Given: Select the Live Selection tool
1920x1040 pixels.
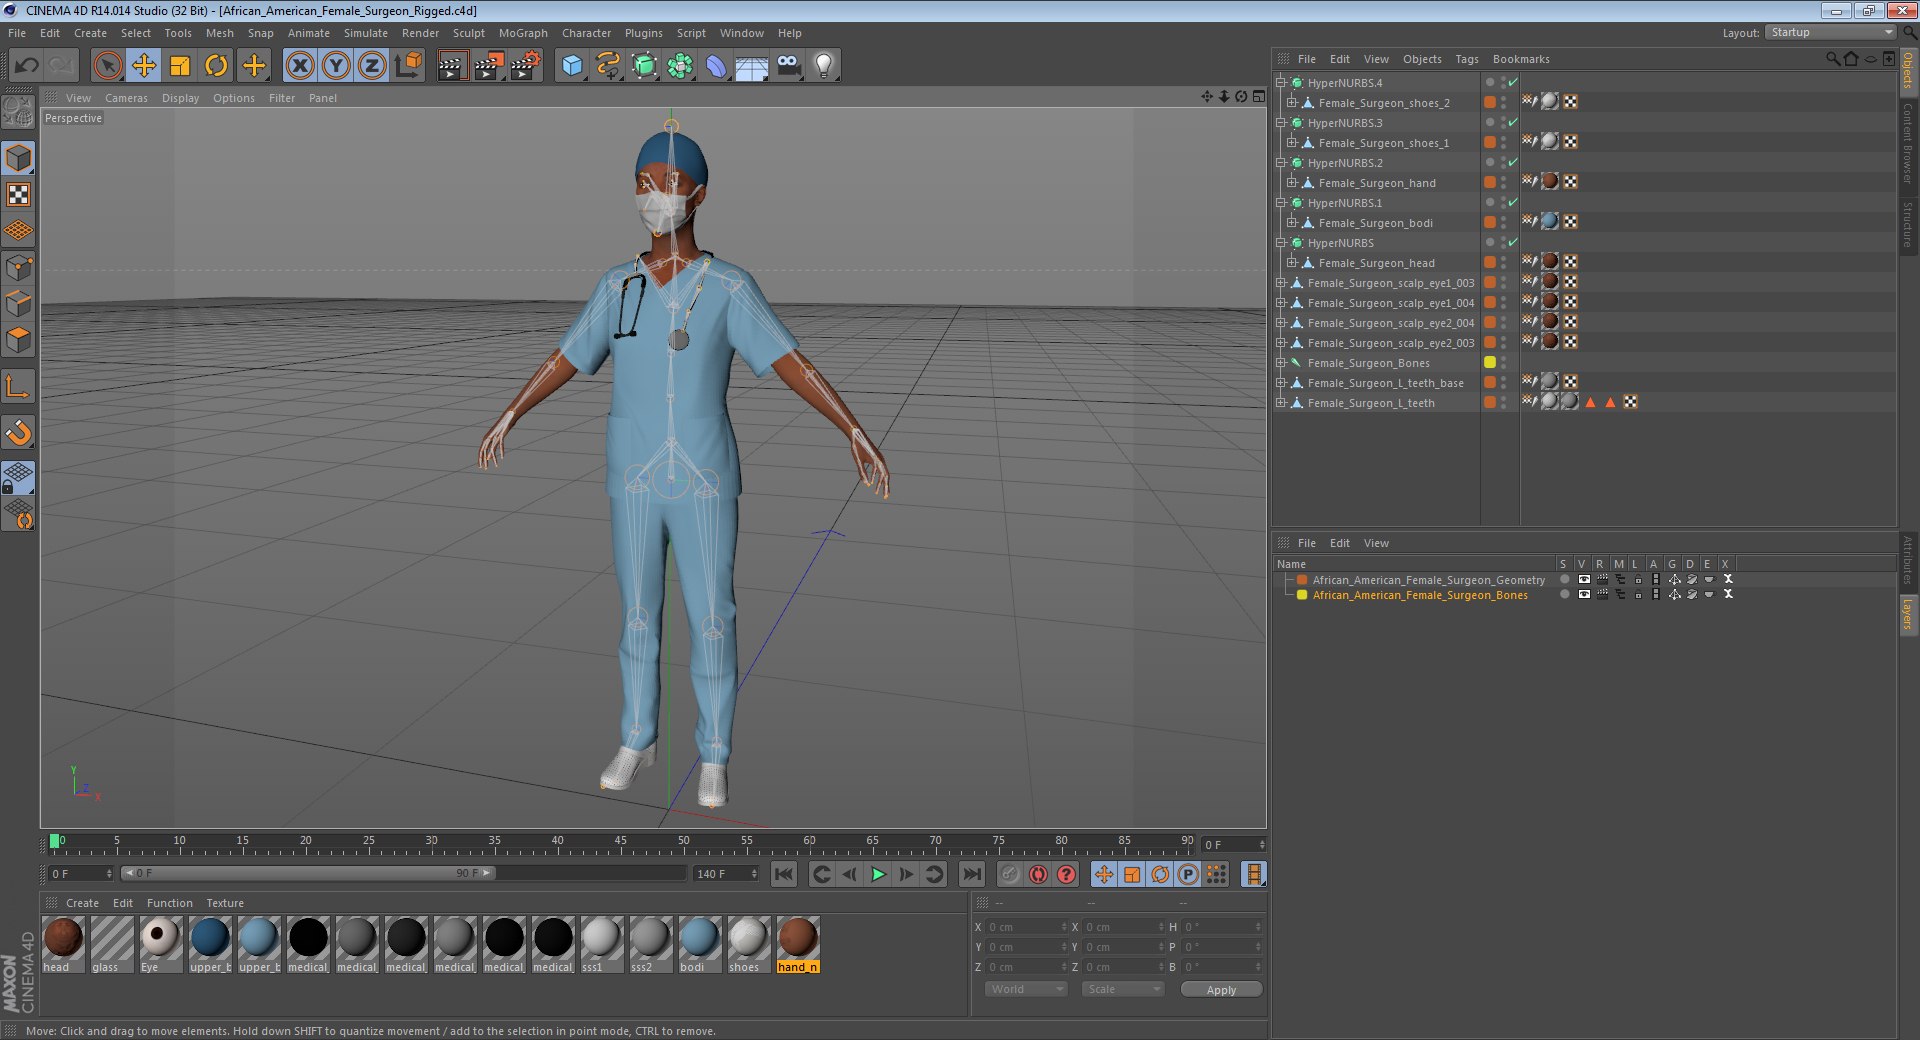Looking at the screenshot, I should coord(108,66).
